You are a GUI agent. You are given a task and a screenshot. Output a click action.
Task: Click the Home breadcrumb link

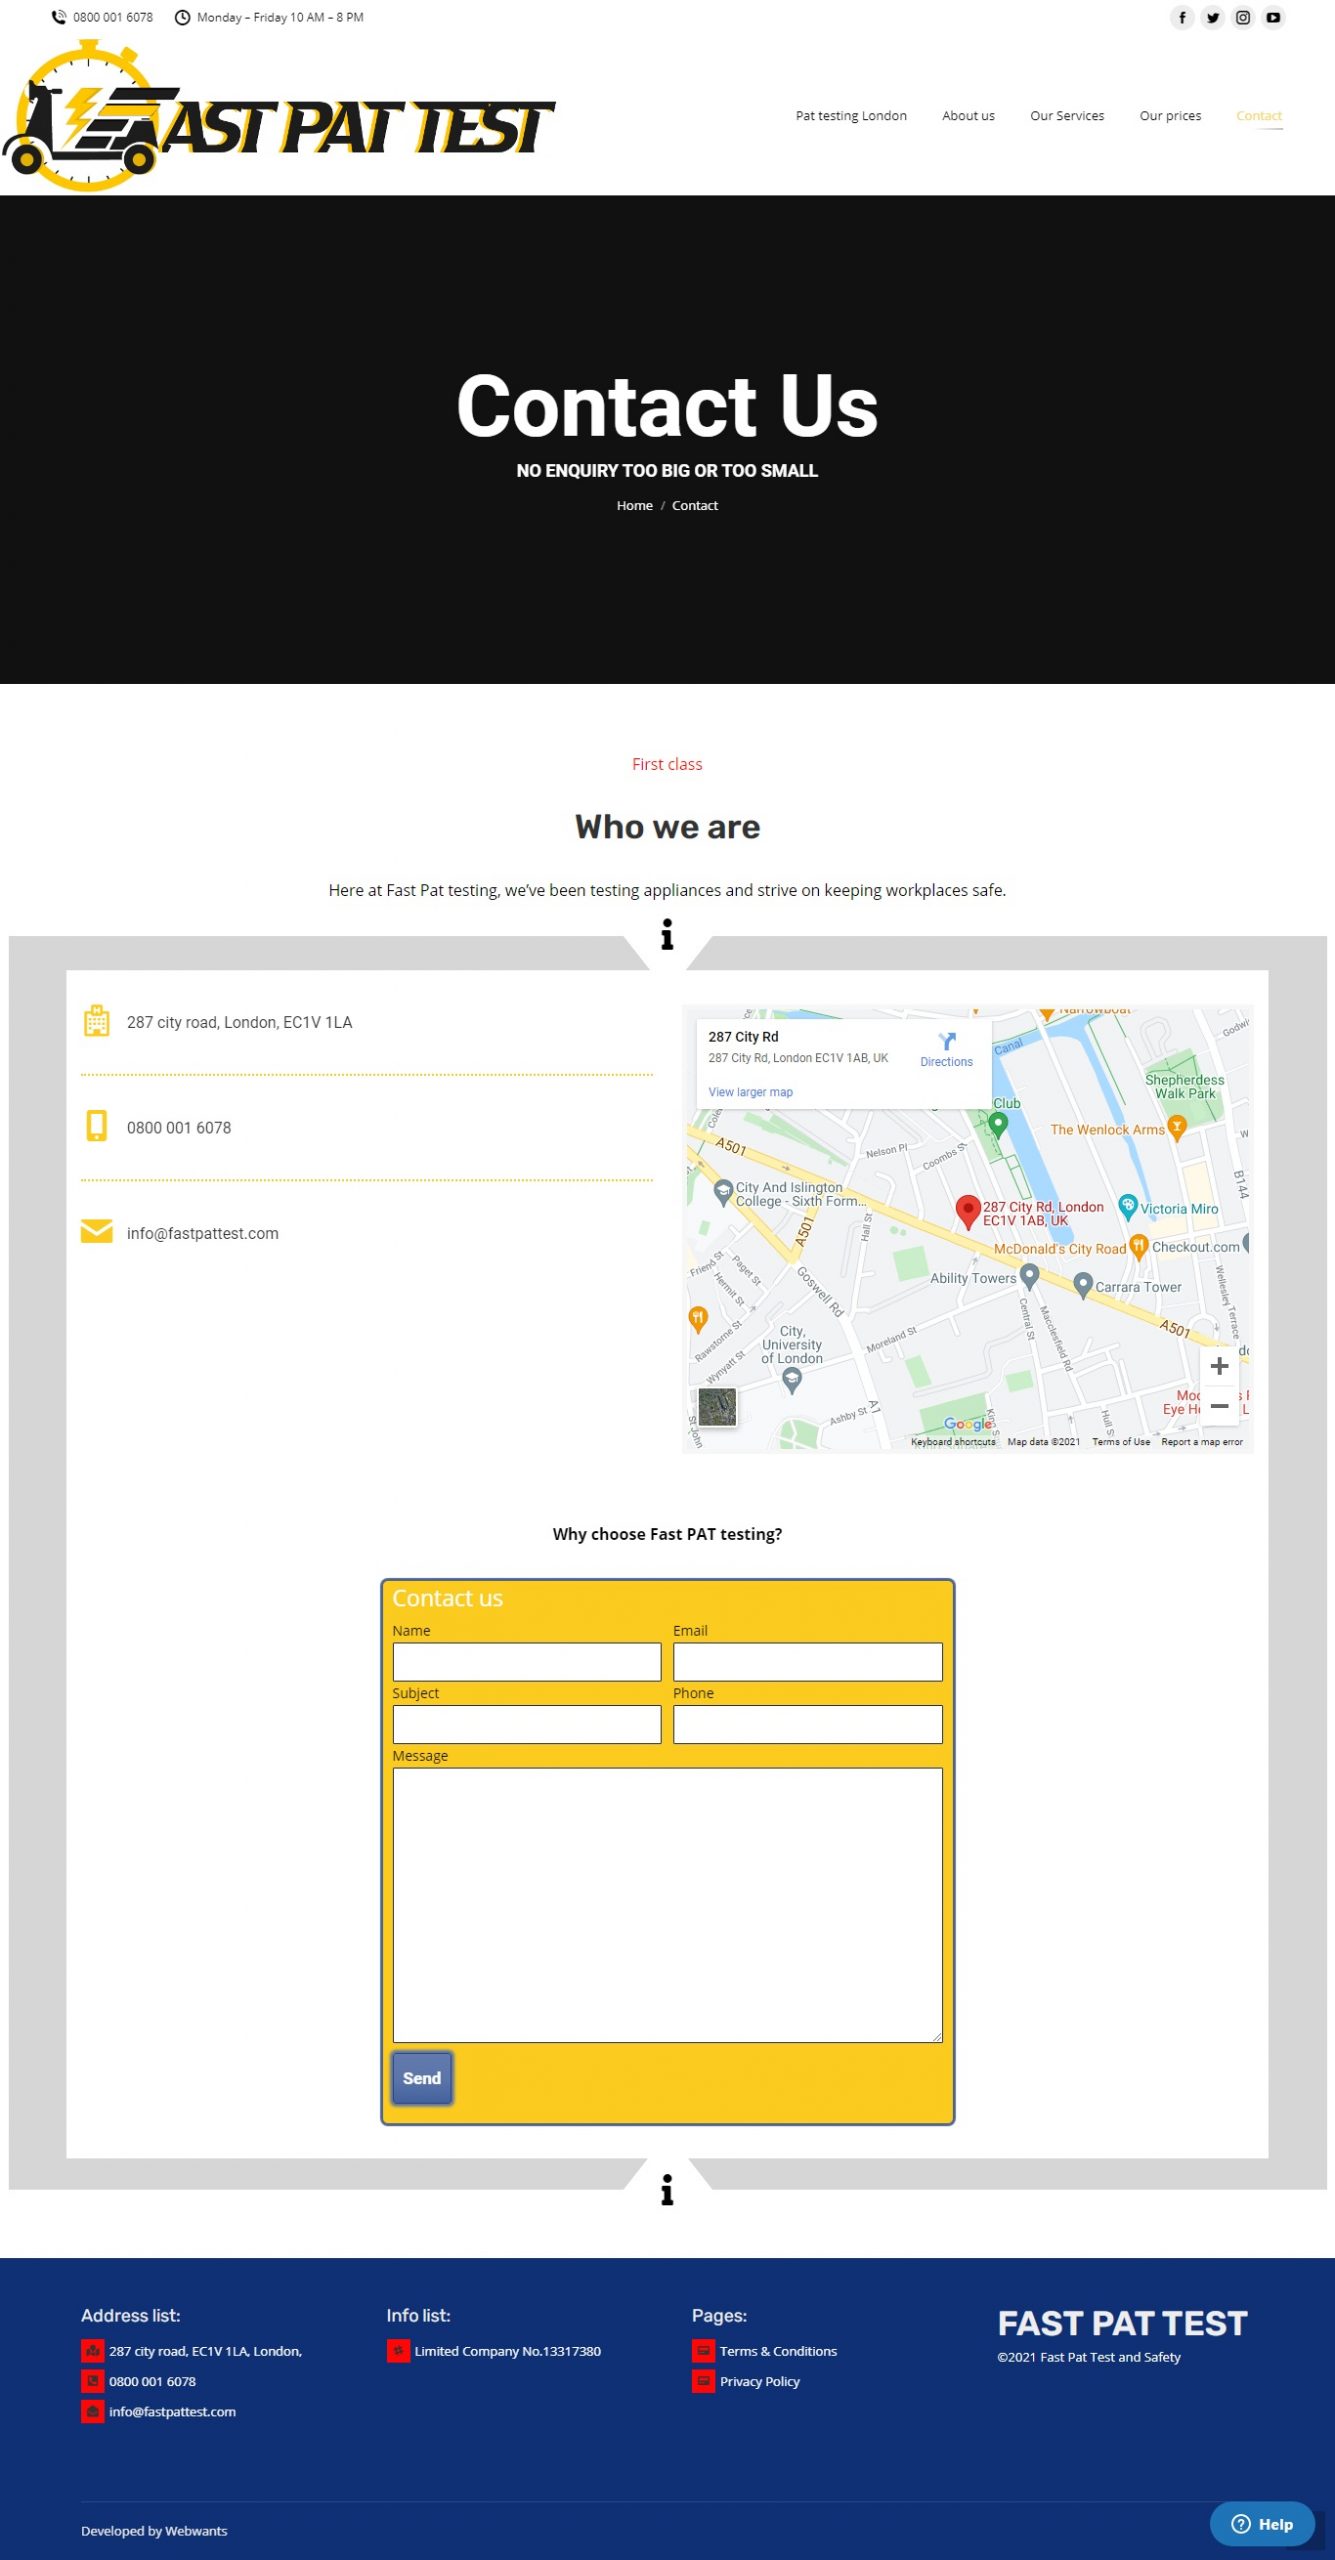(x=634, y=506)
